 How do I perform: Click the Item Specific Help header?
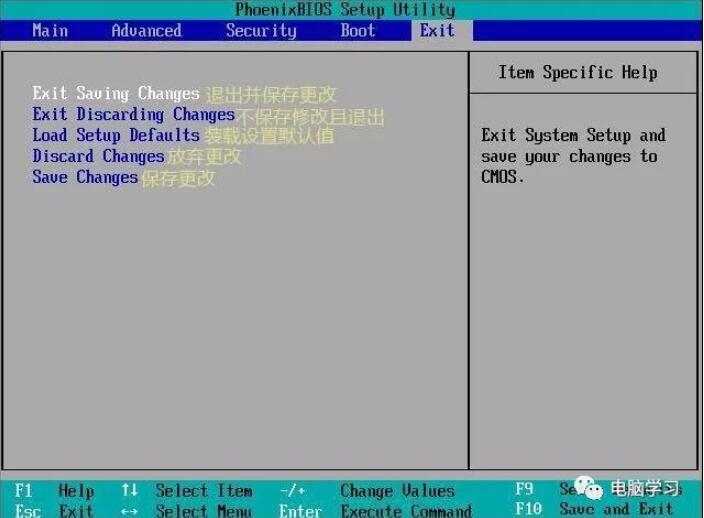click(x=578, y=72)
